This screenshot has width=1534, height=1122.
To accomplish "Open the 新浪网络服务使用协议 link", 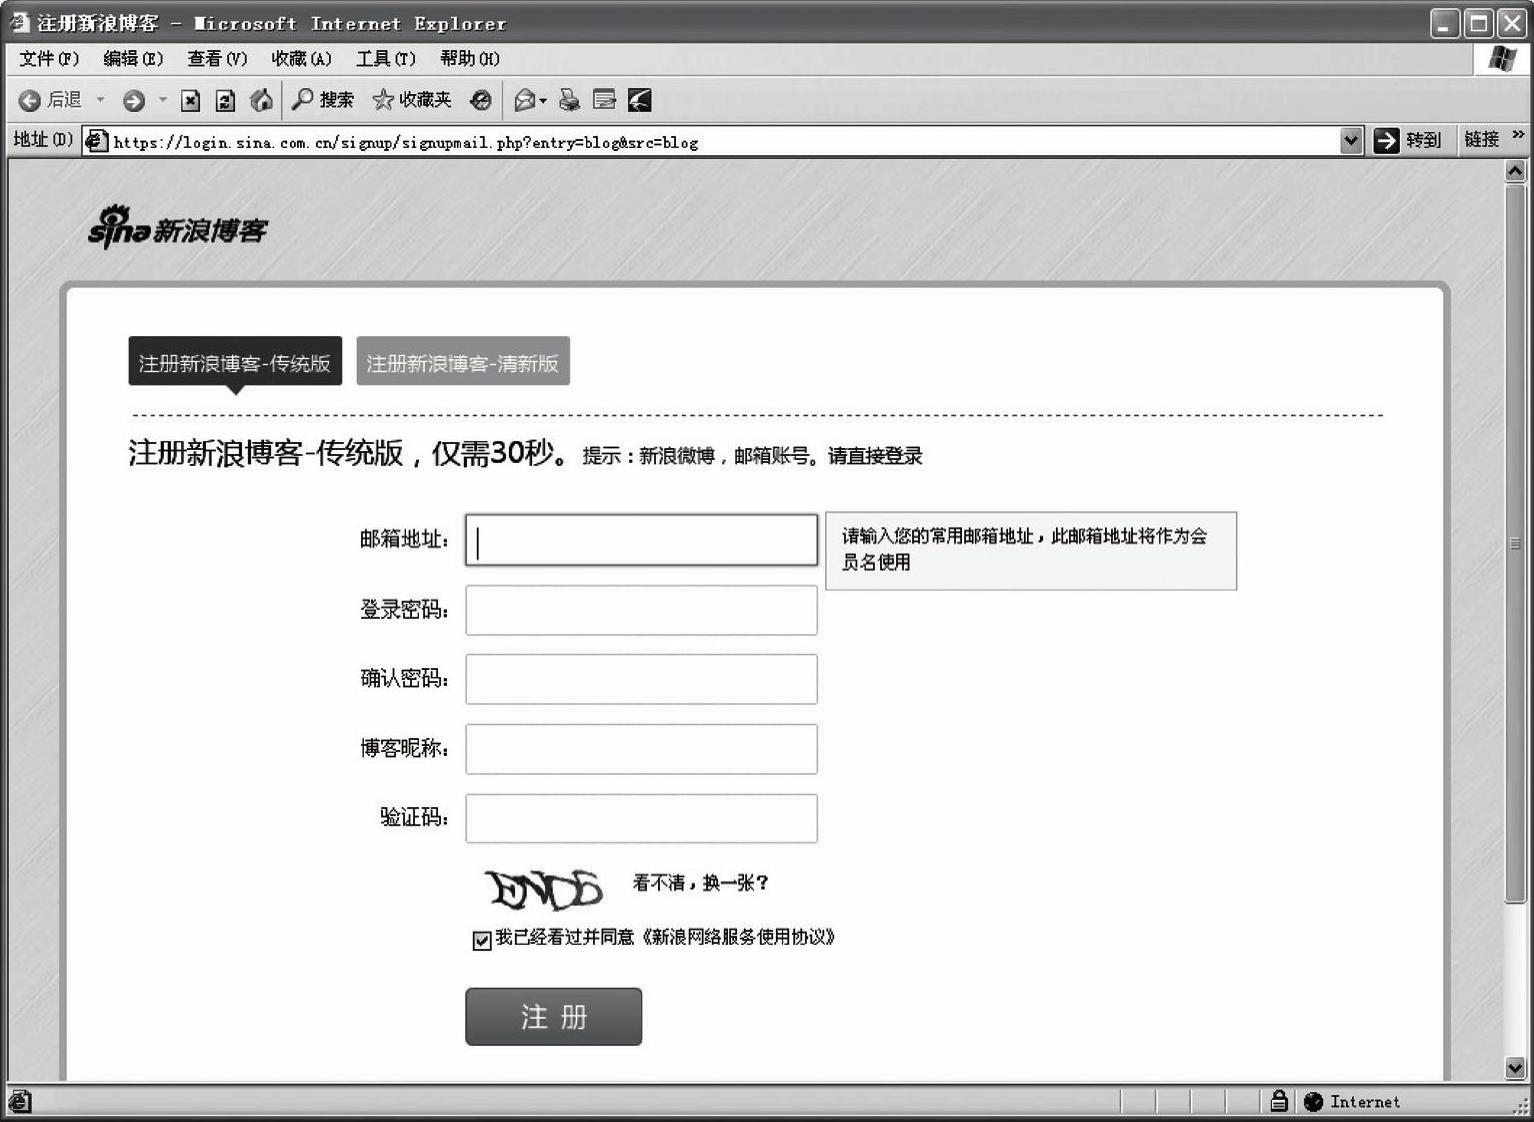I will [x=738, y=937].
